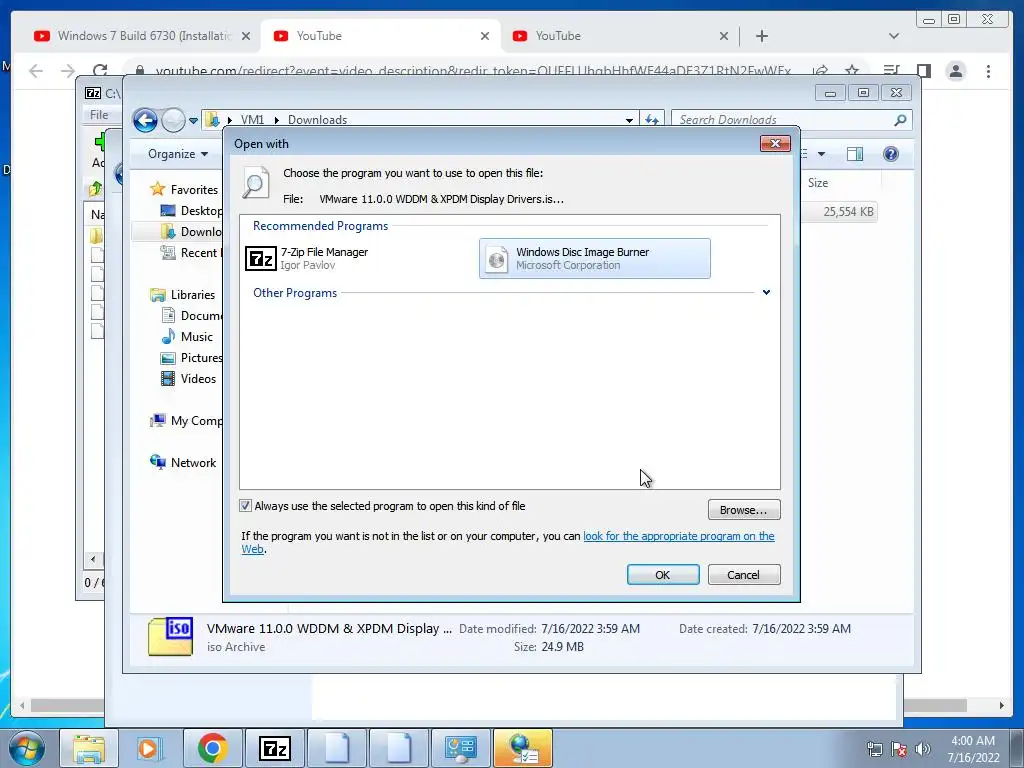
Task: Click the Search Downloads field
Action: [x=784, y=120]
